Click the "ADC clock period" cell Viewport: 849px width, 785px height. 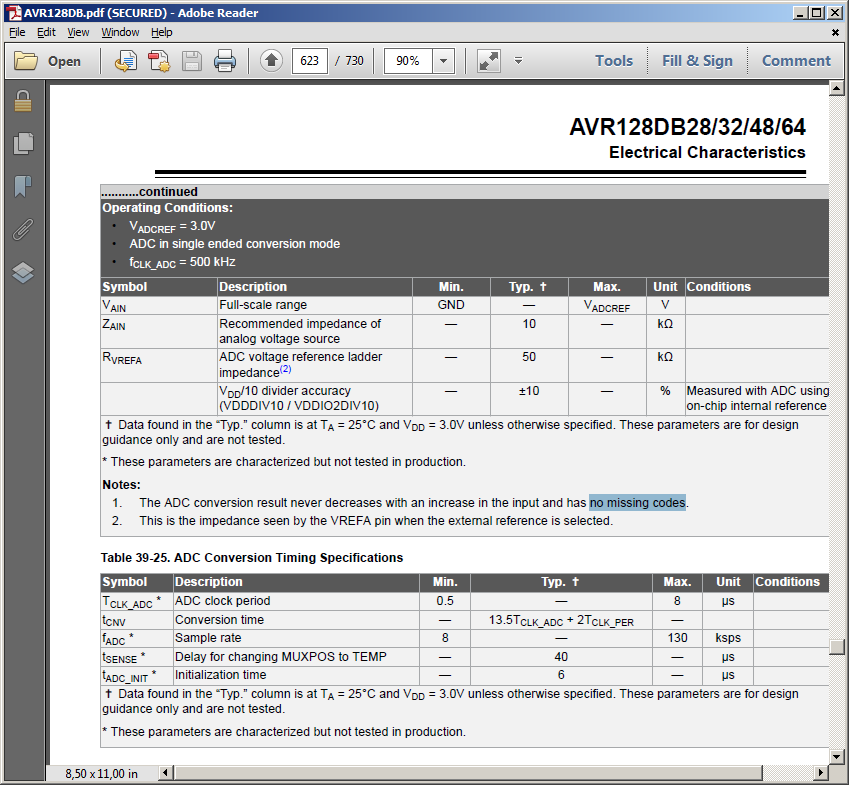(296, 601)
